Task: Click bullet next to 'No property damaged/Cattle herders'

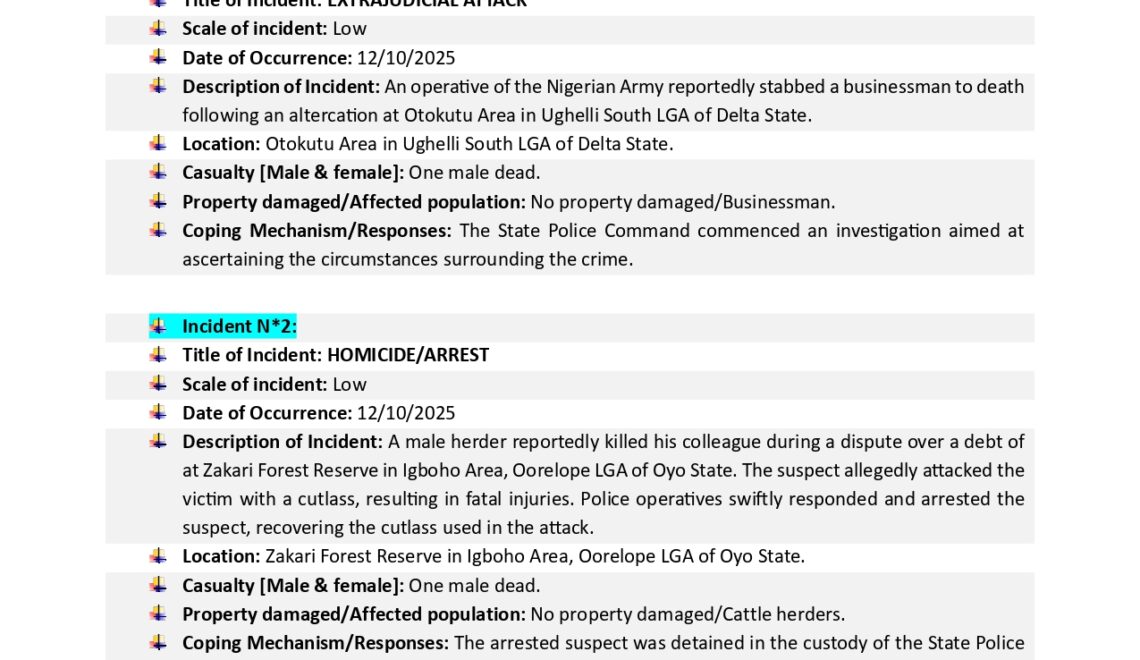Action: tap(158, 613)
